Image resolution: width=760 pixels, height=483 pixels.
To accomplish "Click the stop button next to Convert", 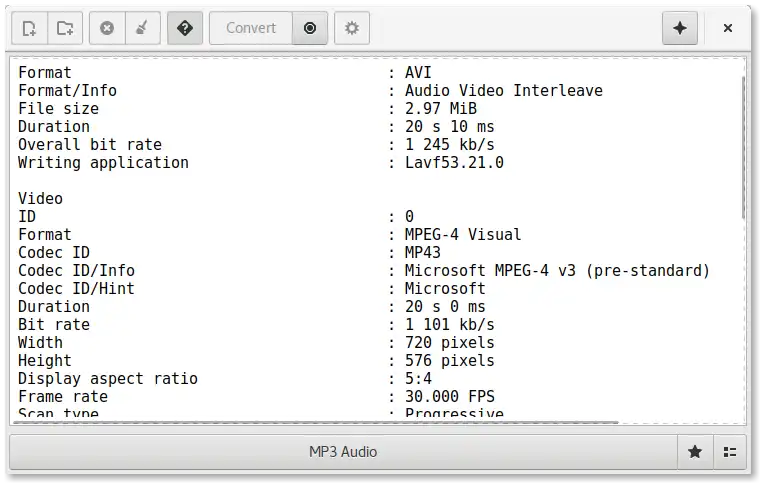I will point(310,28).
